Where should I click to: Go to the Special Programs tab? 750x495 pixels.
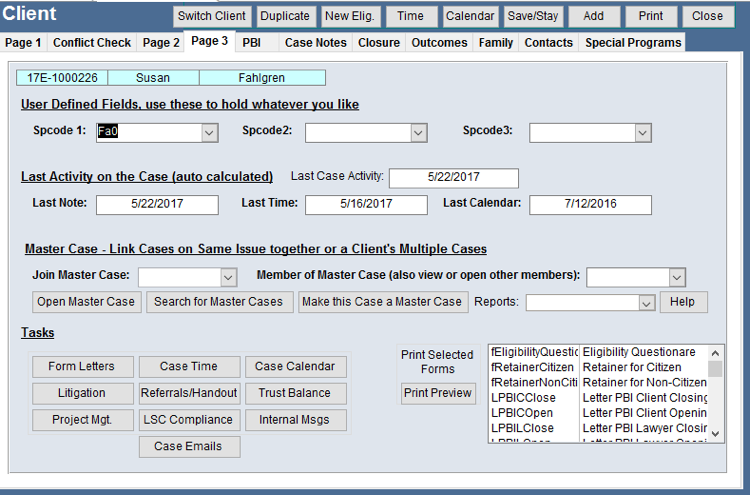(633, 43)
